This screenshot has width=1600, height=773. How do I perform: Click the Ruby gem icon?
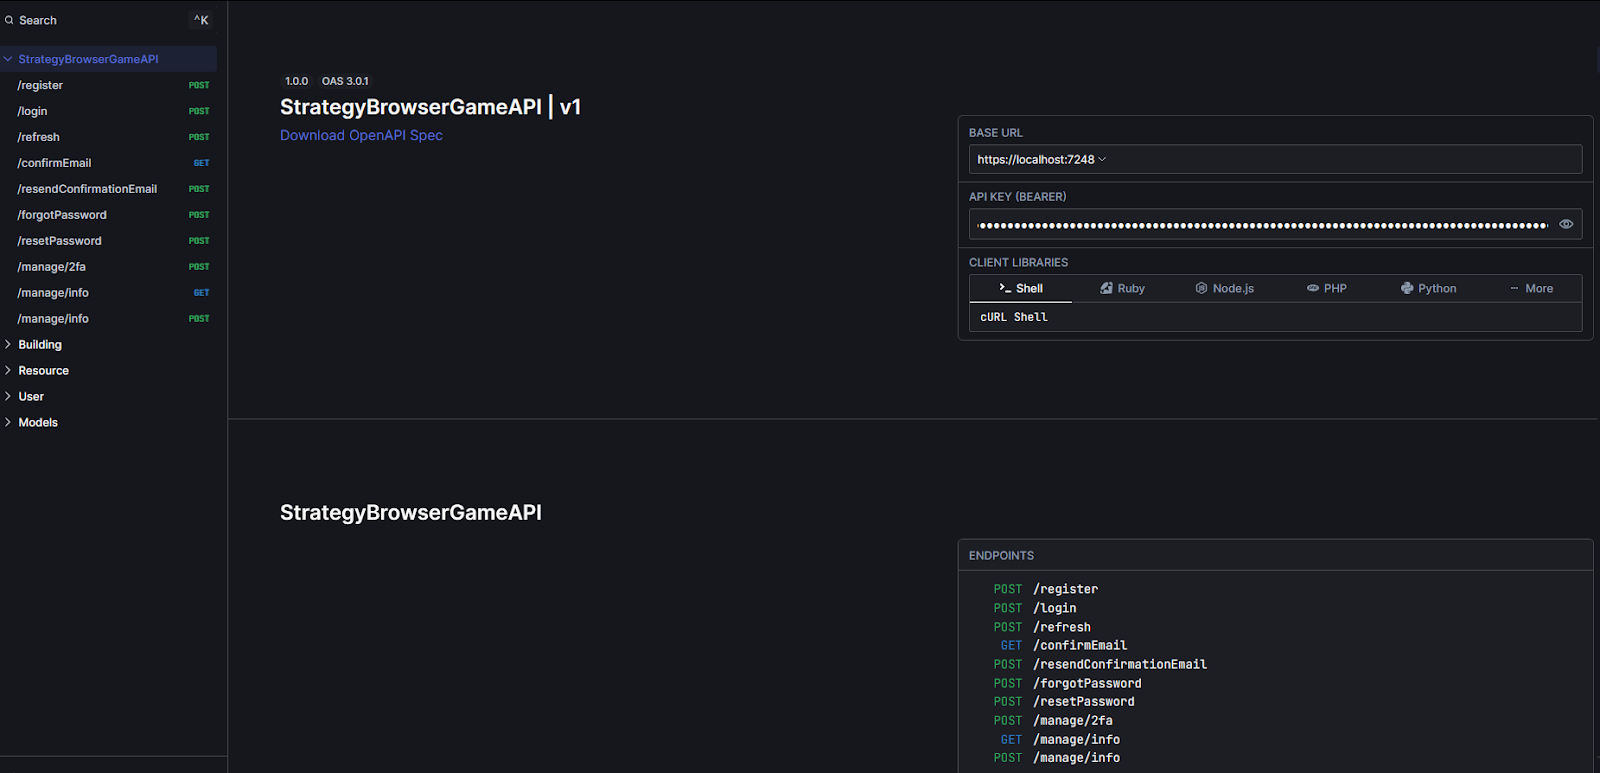click(x=1106, y=288)
